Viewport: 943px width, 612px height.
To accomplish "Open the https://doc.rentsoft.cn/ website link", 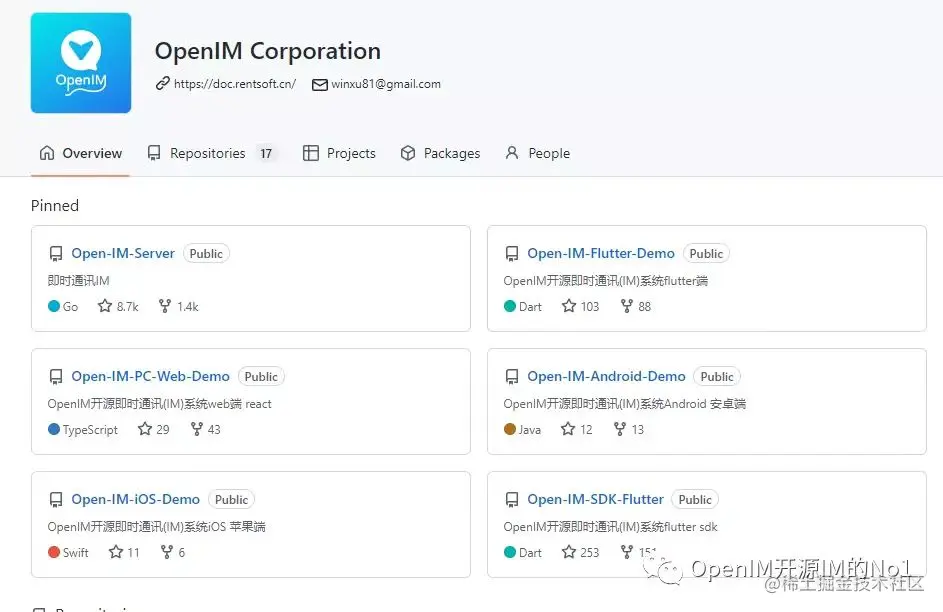I will pyautogui.click(x=235, y=84).
